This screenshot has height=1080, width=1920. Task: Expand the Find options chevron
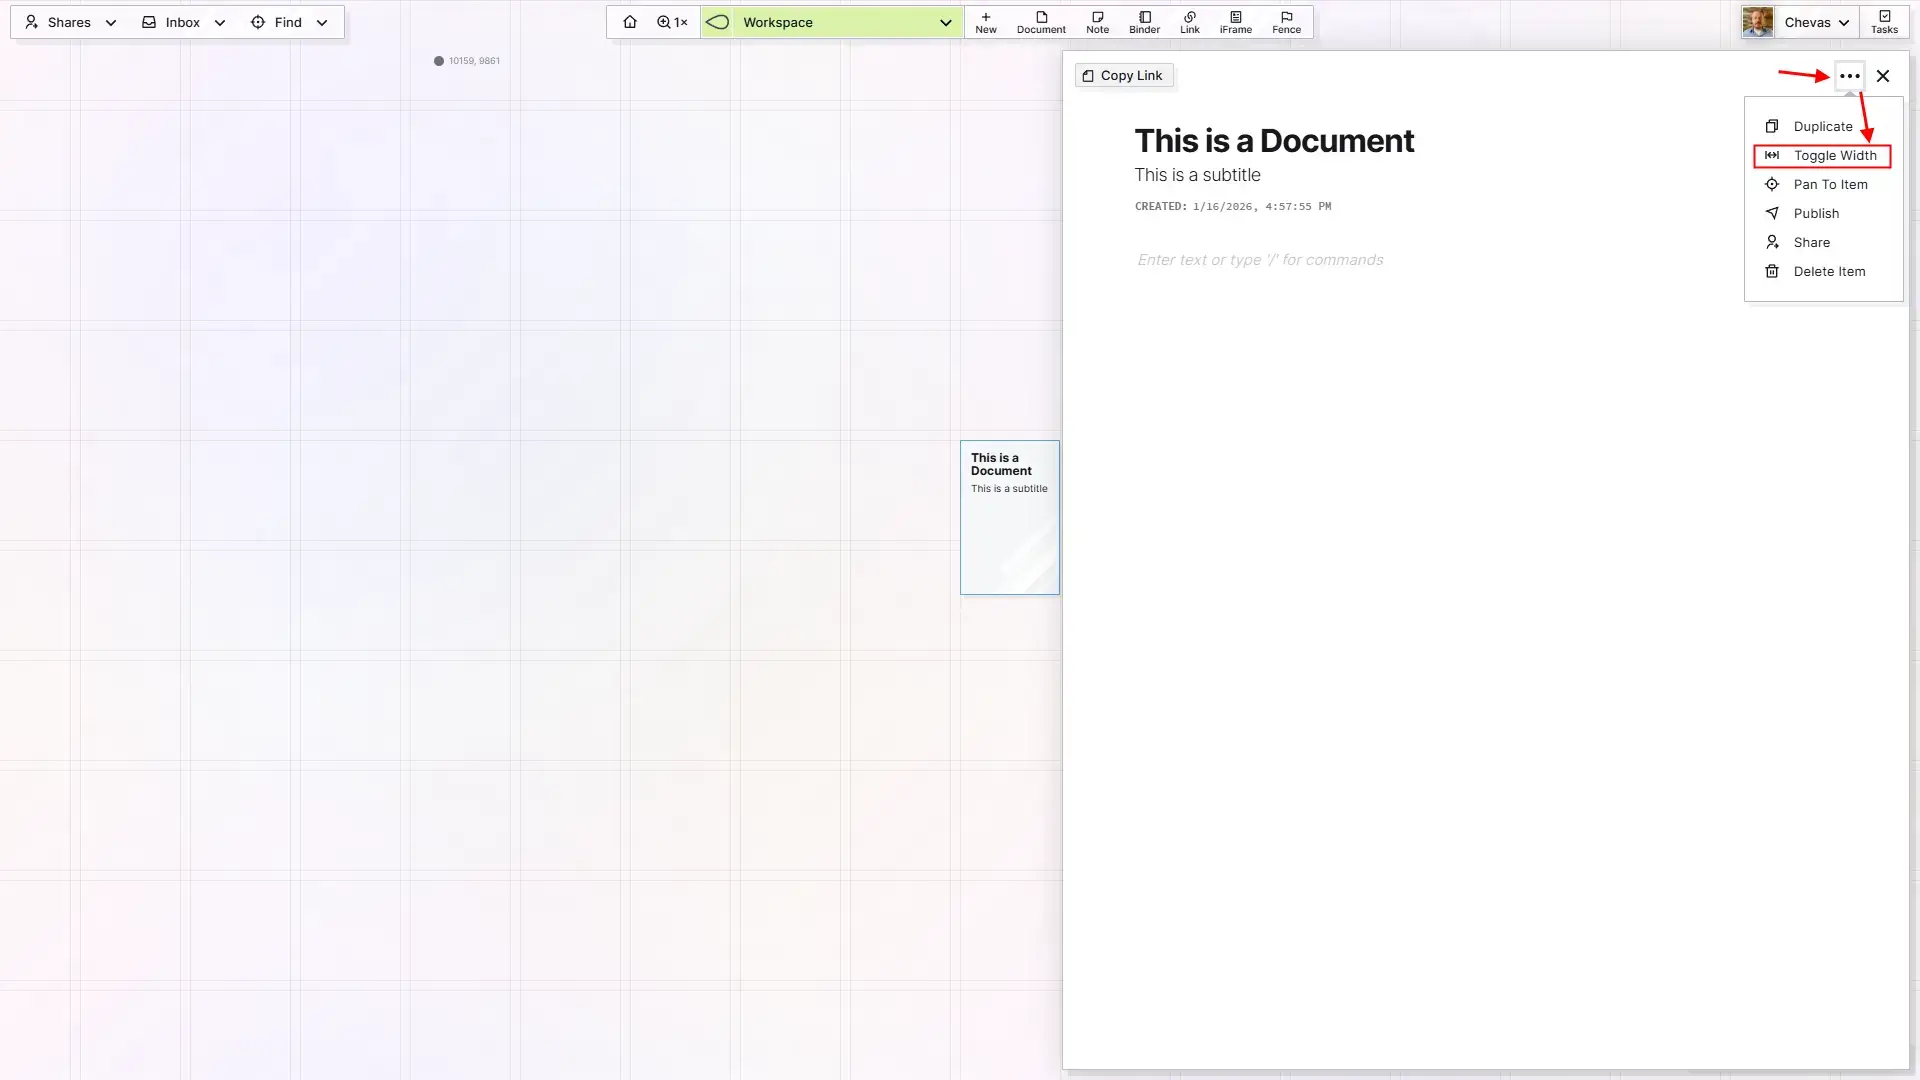[x=321, y=22]
